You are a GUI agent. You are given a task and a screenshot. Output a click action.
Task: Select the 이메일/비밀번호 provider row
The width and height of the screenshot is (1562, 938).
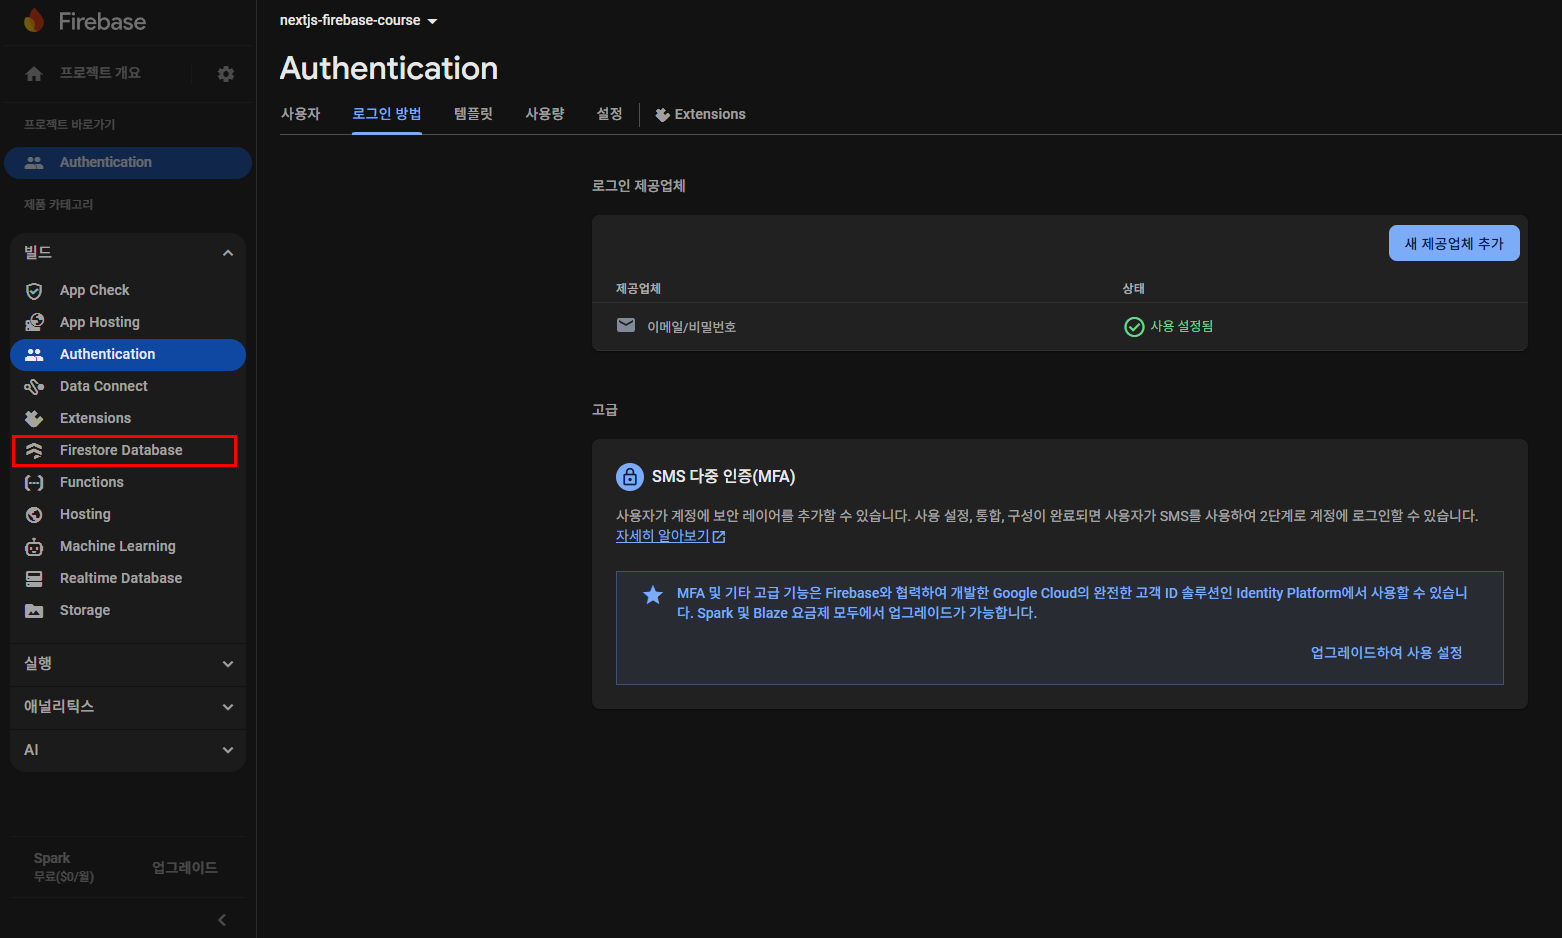[x=691, y=327]
